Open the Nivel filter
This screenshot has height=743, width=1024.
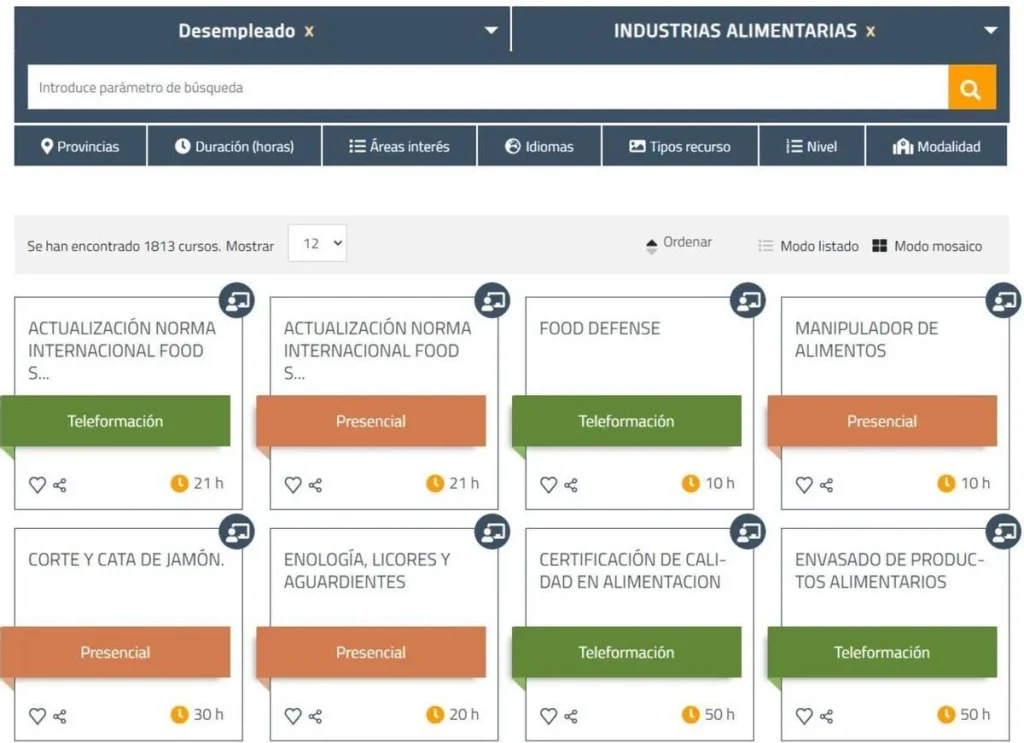coord(812,146)
